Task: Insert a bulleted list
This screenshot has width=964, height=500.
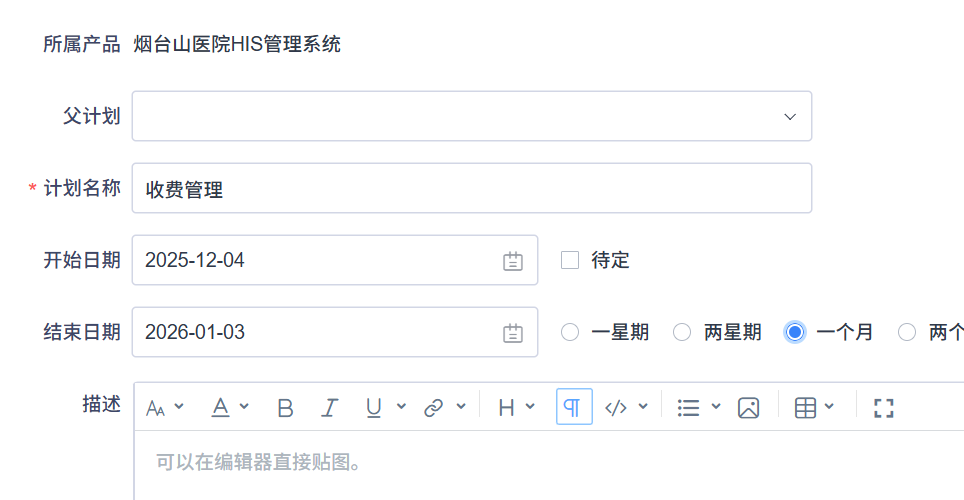Action: [x=689, y=408]
